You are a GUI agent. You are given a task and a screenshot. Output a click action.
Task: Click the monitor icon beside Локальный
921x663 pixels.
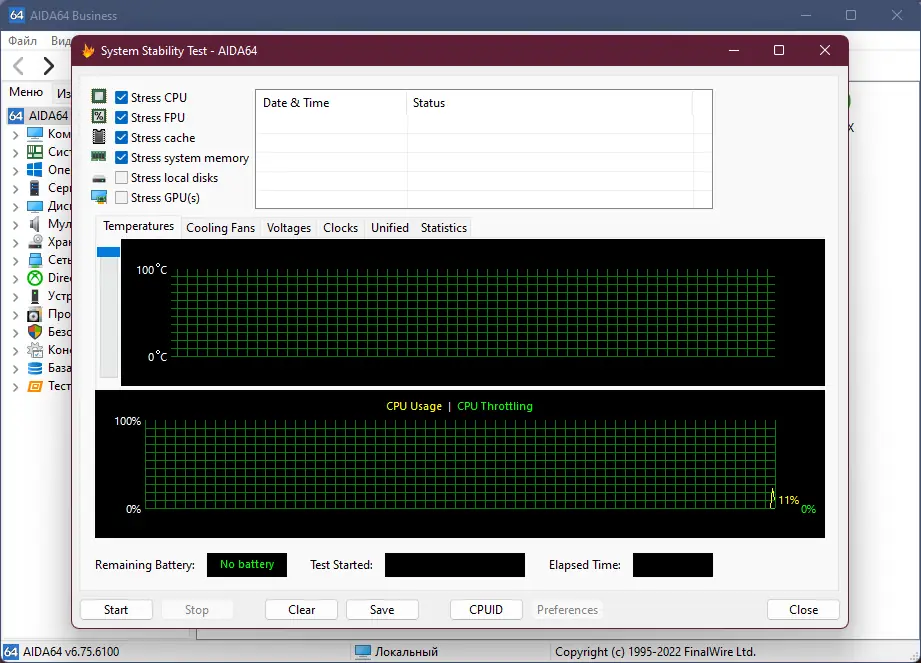point(363,651)
